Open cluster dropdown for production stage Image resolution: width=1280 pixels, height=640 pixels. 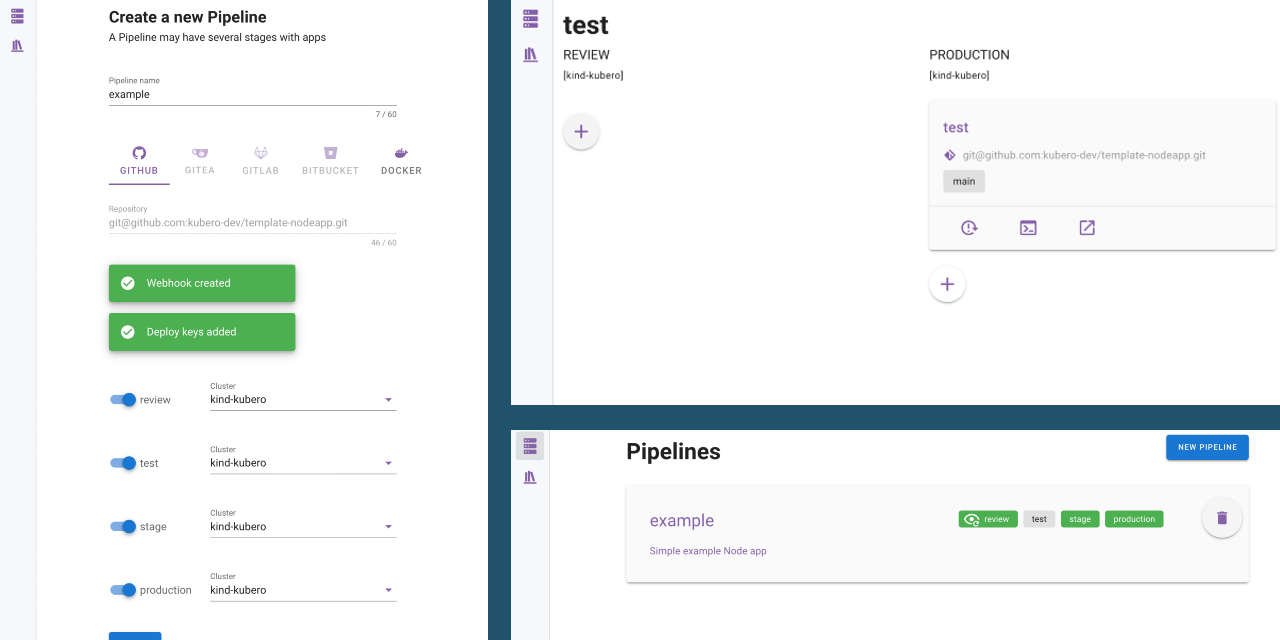tap(388, 590)
